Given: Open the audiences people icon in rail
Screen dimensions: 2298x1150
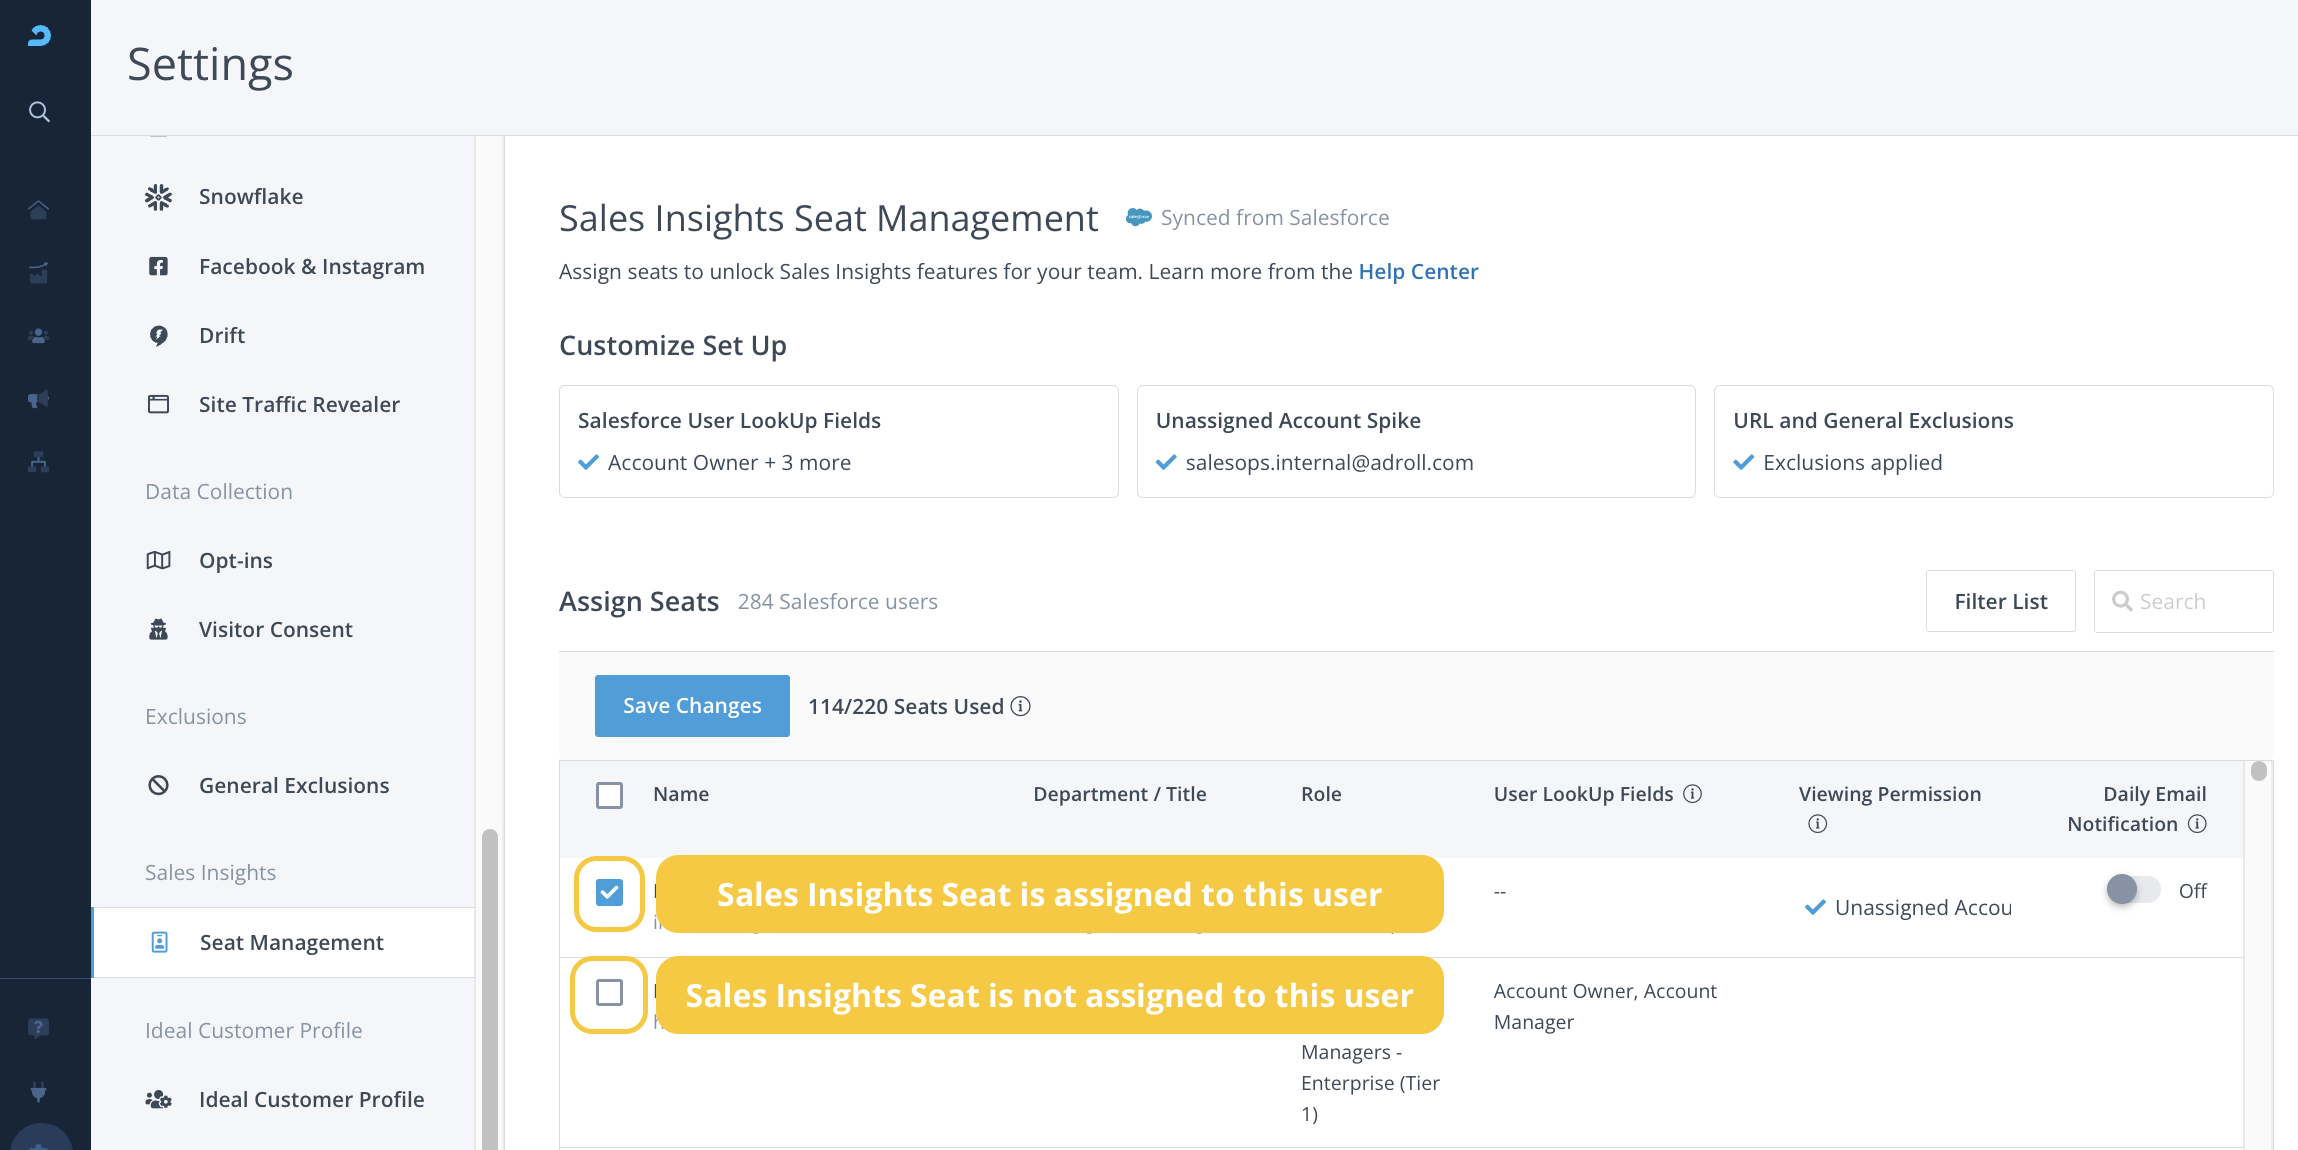Looking at the screenshot, I should [x=38, y=336].
